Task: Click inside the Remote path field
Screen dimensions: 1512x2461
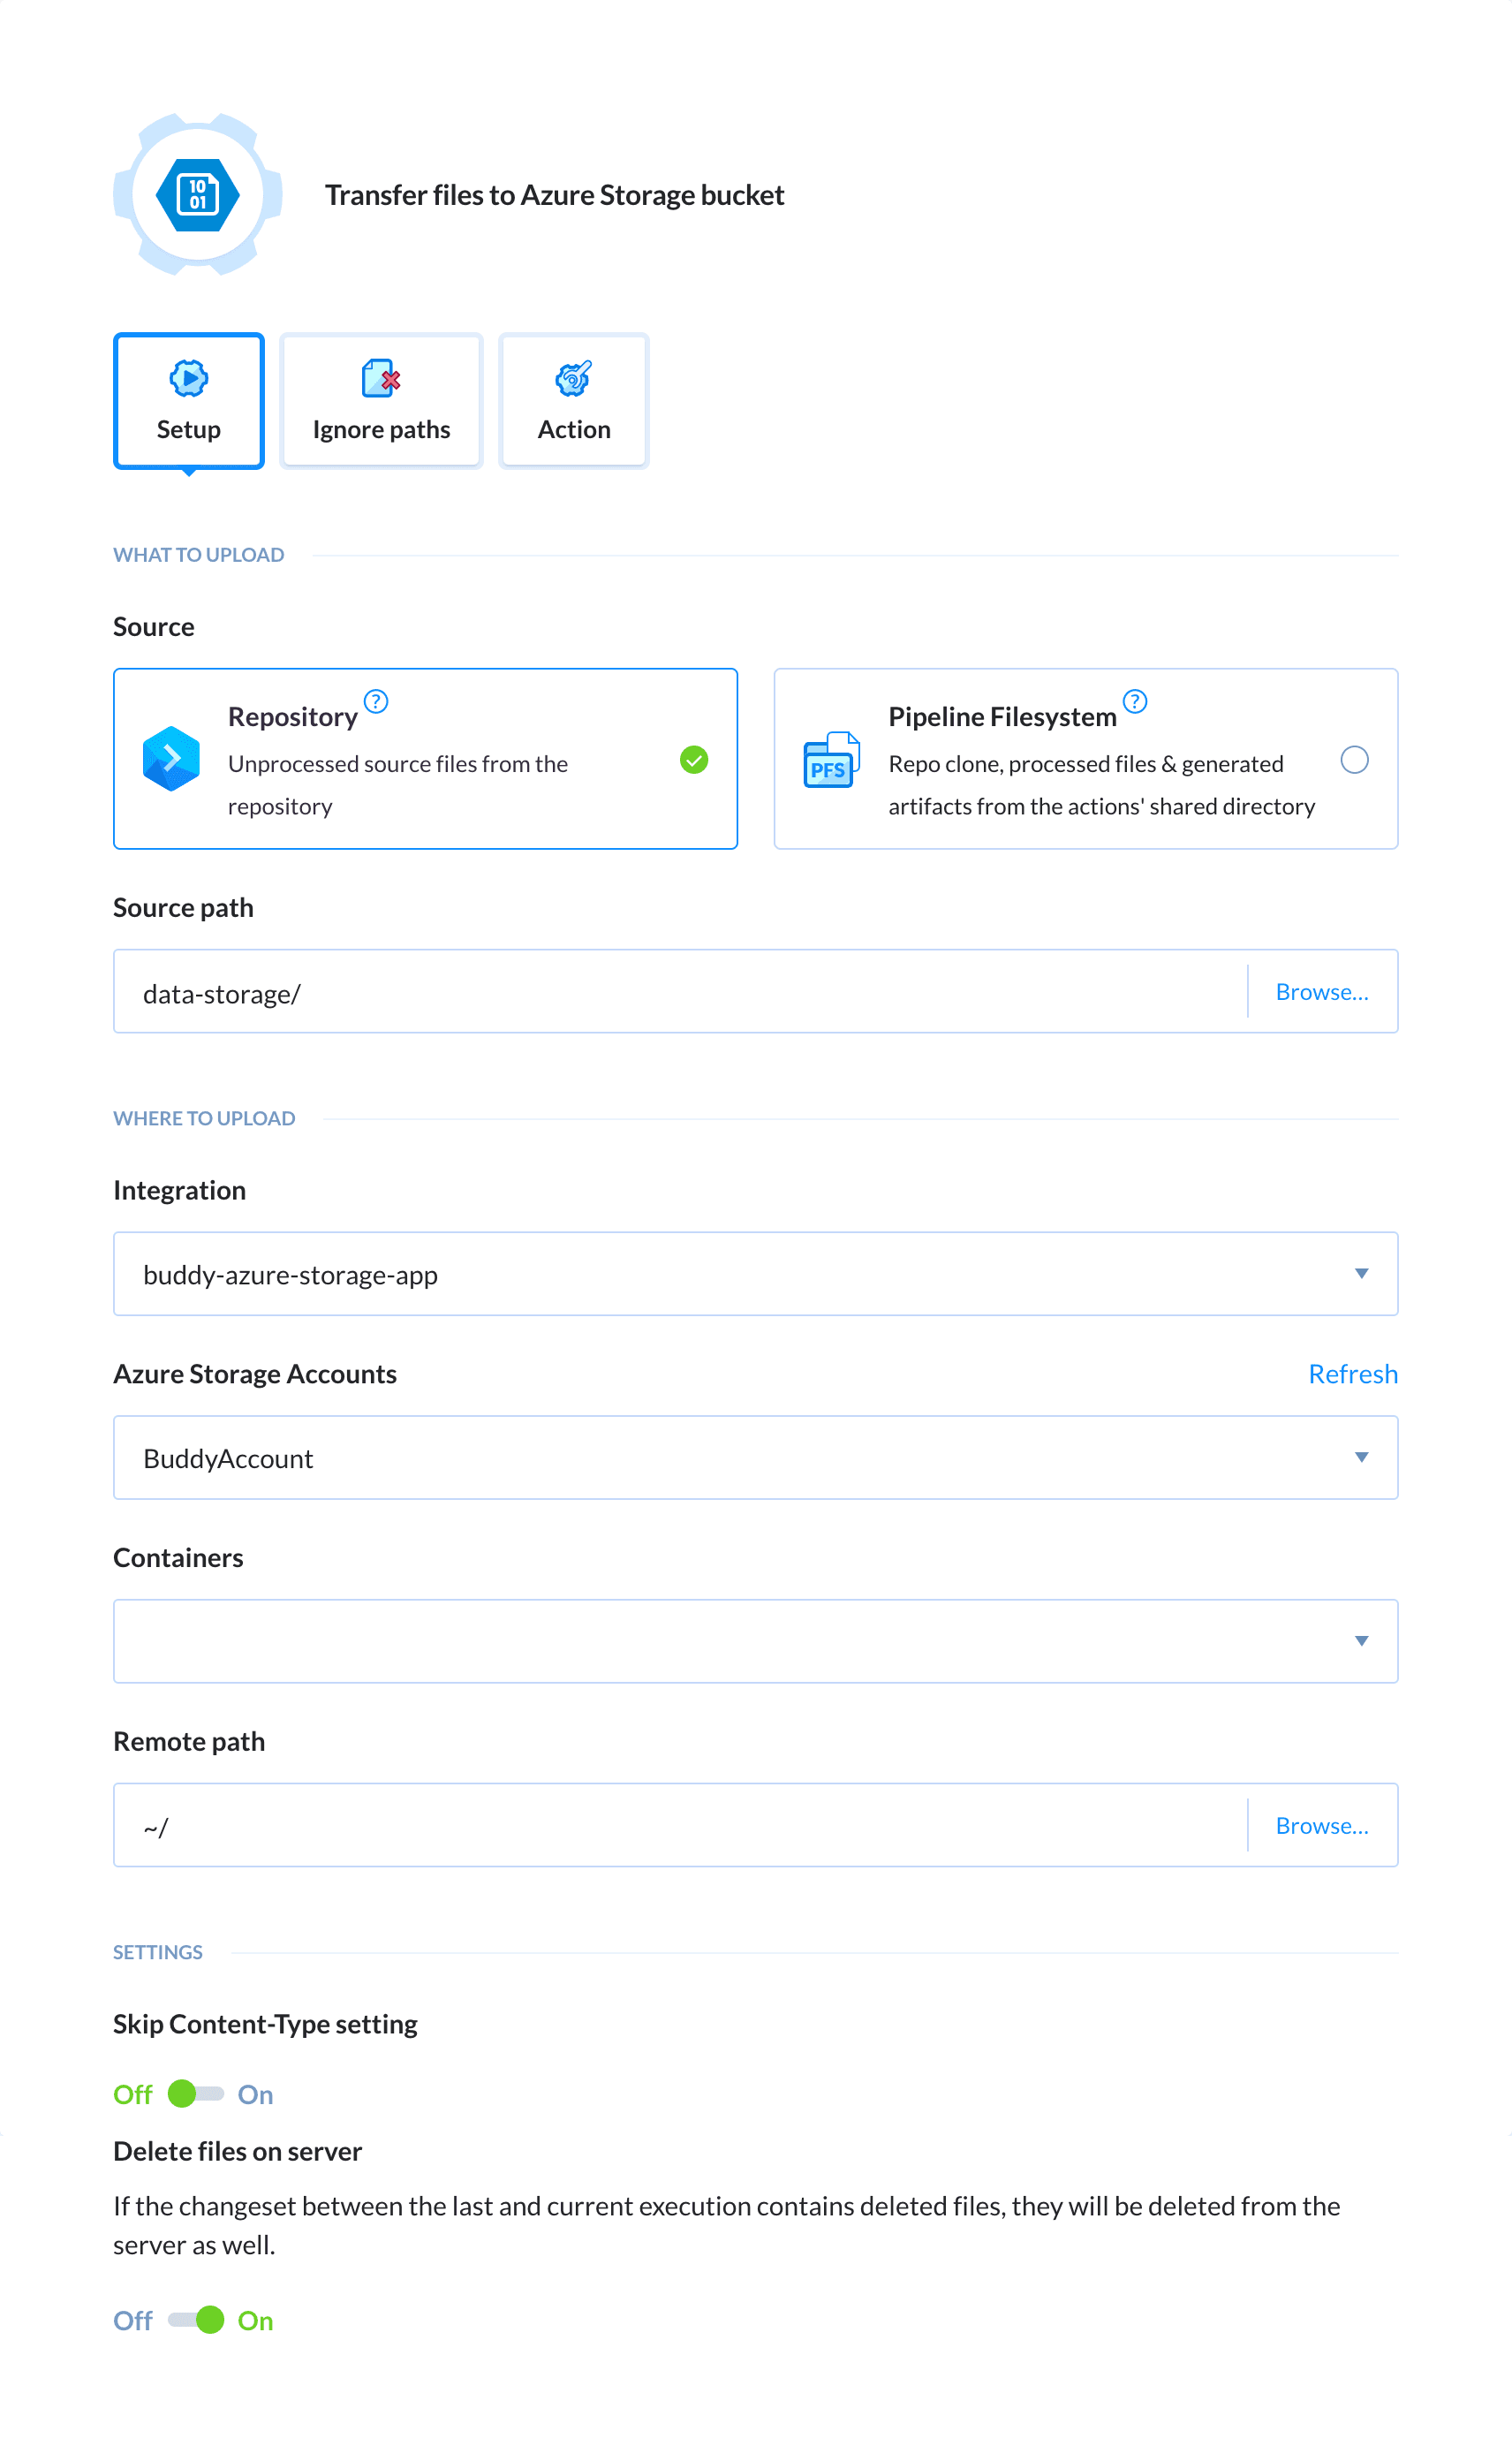Action: (600, 1824)
